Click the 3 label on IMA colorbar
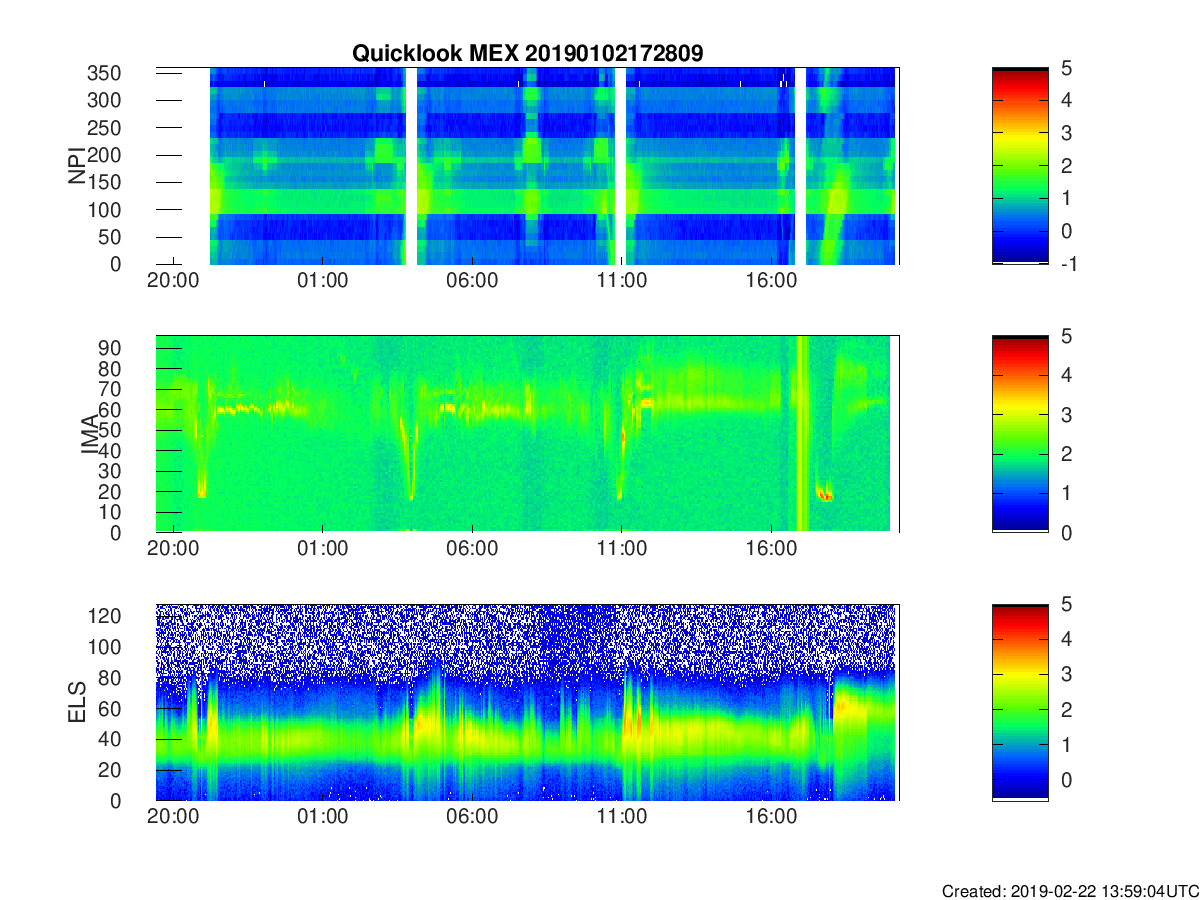The height and width of the screenshot is (900, 1200). 1068,415
